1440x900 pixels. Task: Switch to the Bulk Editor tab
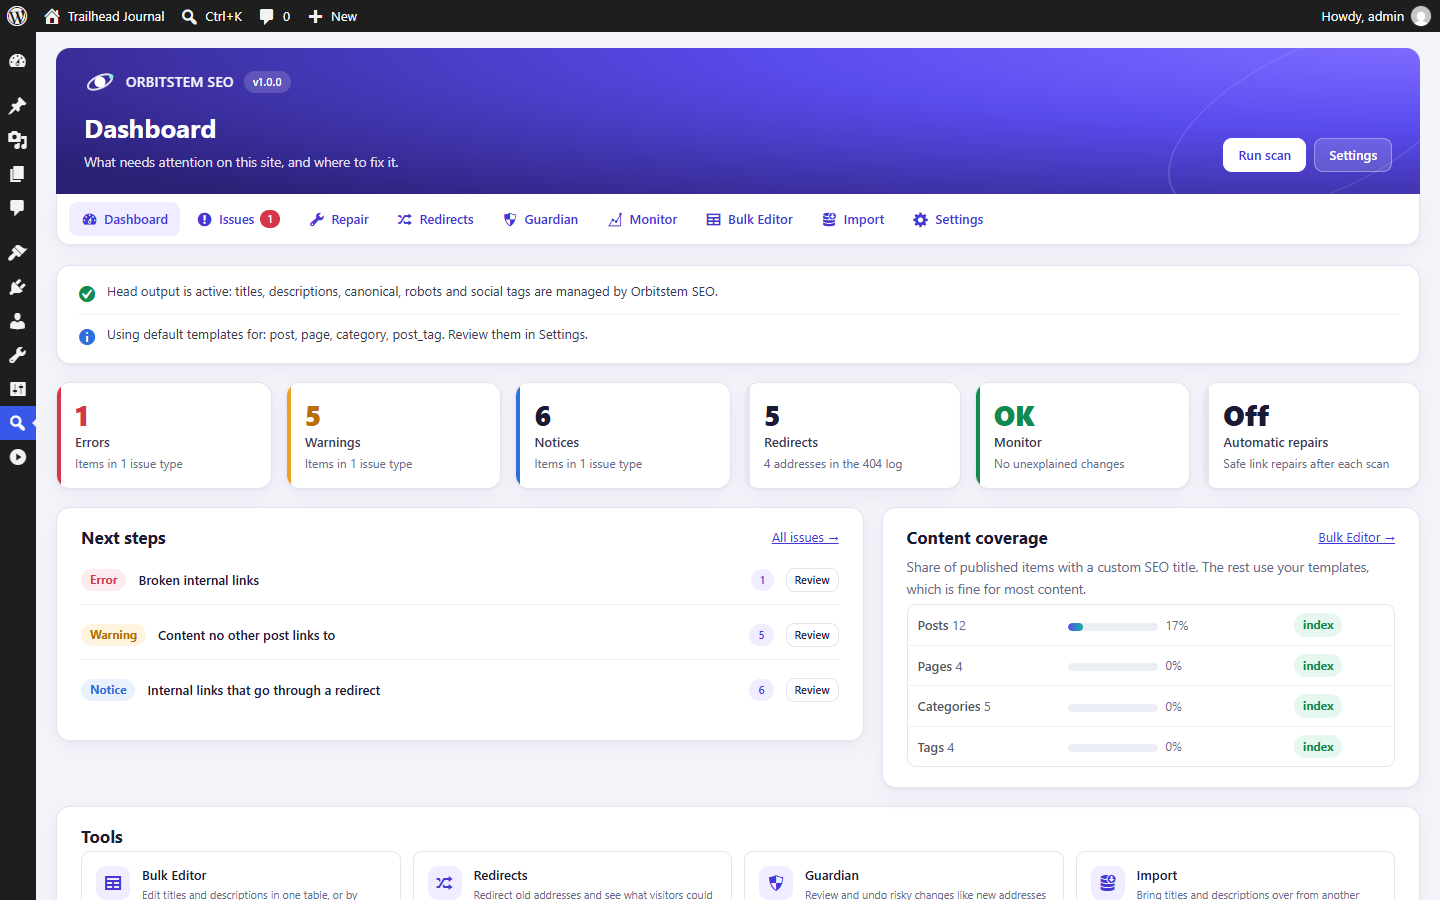(x=750, y=219)
